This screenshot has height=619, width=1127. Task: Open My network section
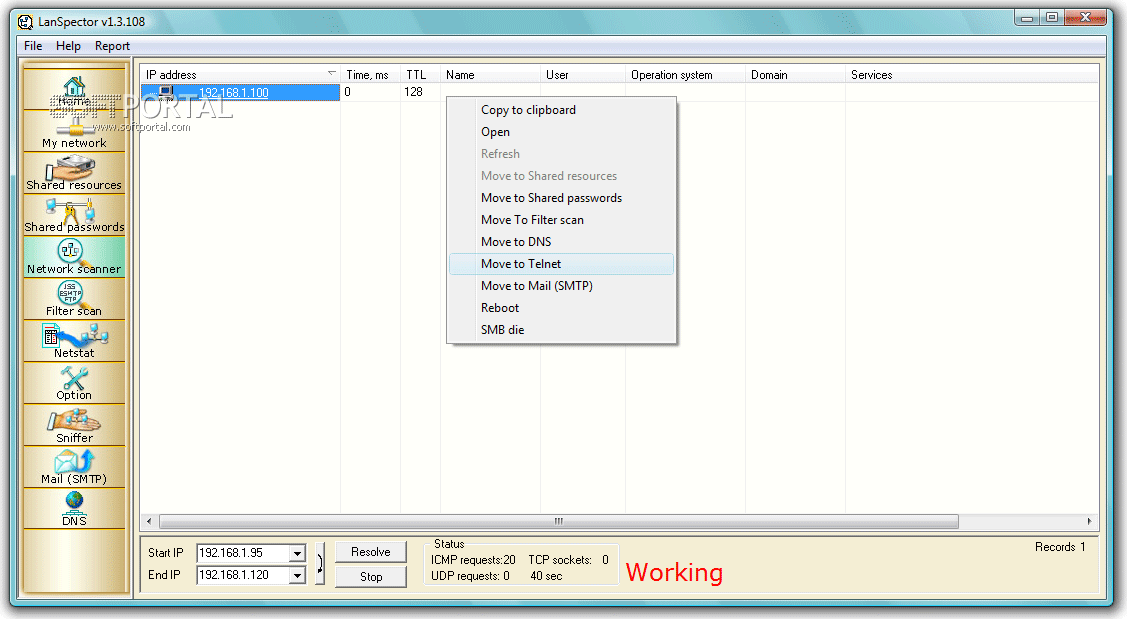point(74,132)
